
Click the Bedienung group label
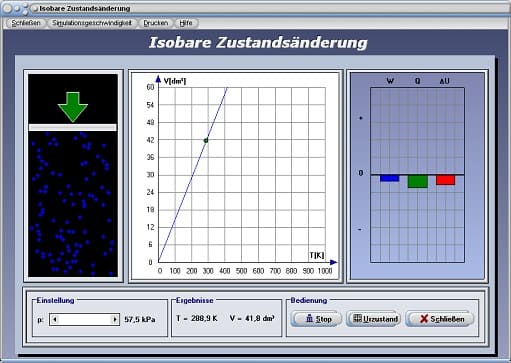(309, 300)
